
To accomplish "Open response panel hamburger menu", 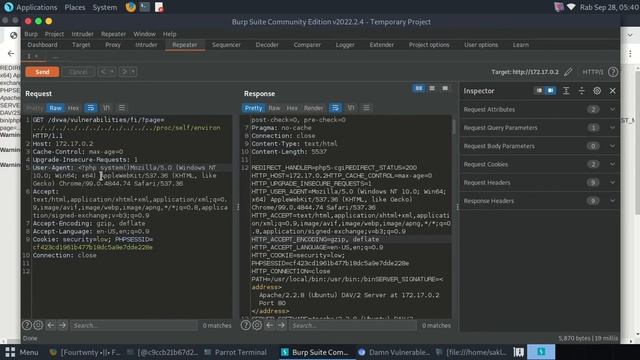I will point(367,108).
